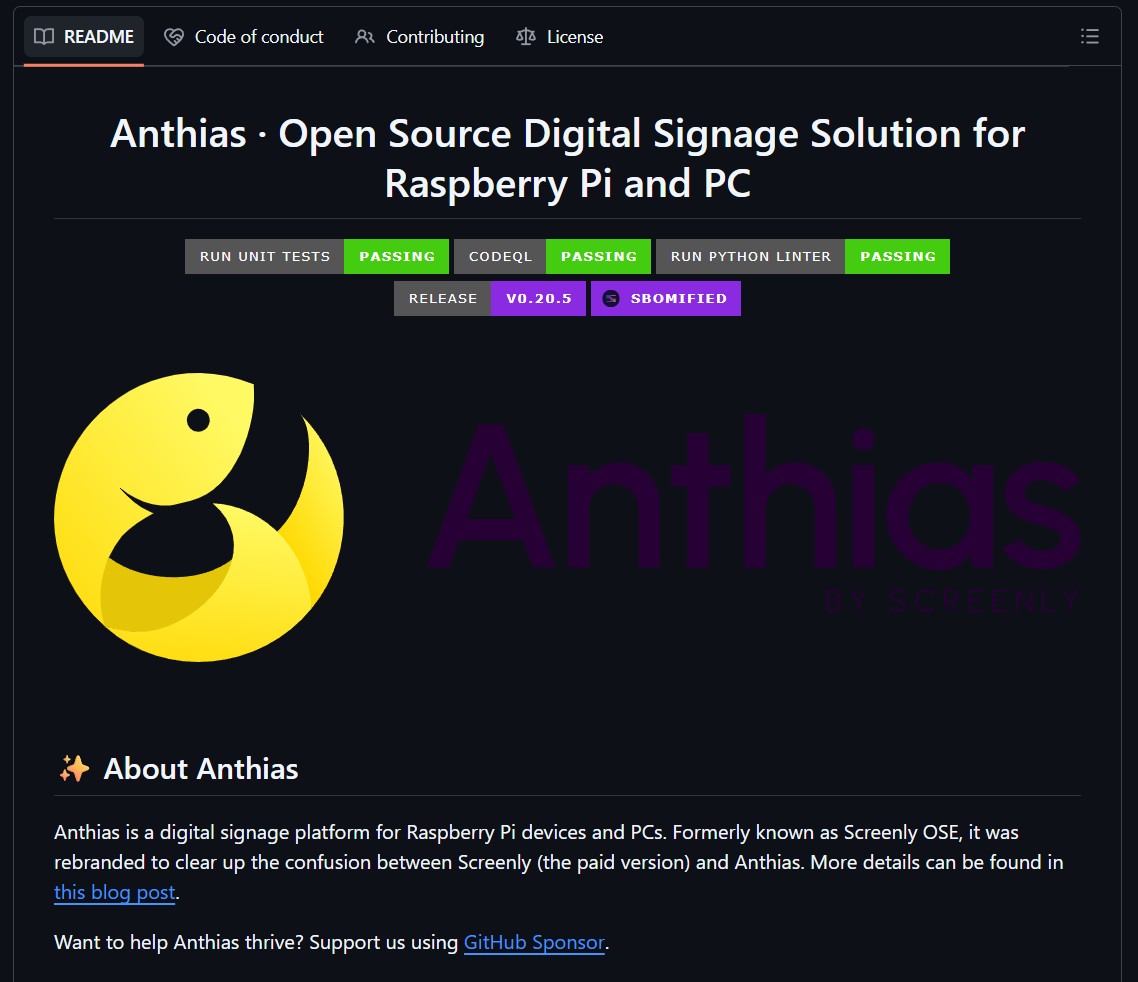Open the Contributing tab
Screen dimensions: 1138x982
[x=419, y=36]
